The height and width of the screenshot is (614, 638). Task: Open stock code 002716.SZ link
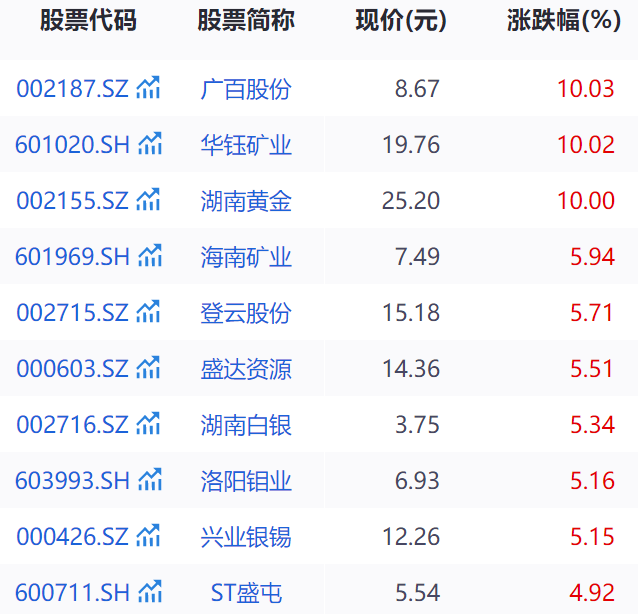tap(72, 424)
